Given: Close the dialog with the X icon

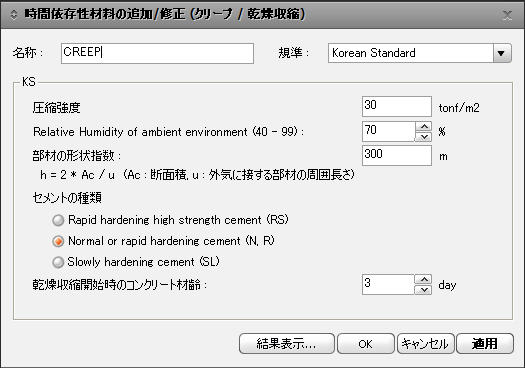Looking at the screenshot, I should pos(508,15).
